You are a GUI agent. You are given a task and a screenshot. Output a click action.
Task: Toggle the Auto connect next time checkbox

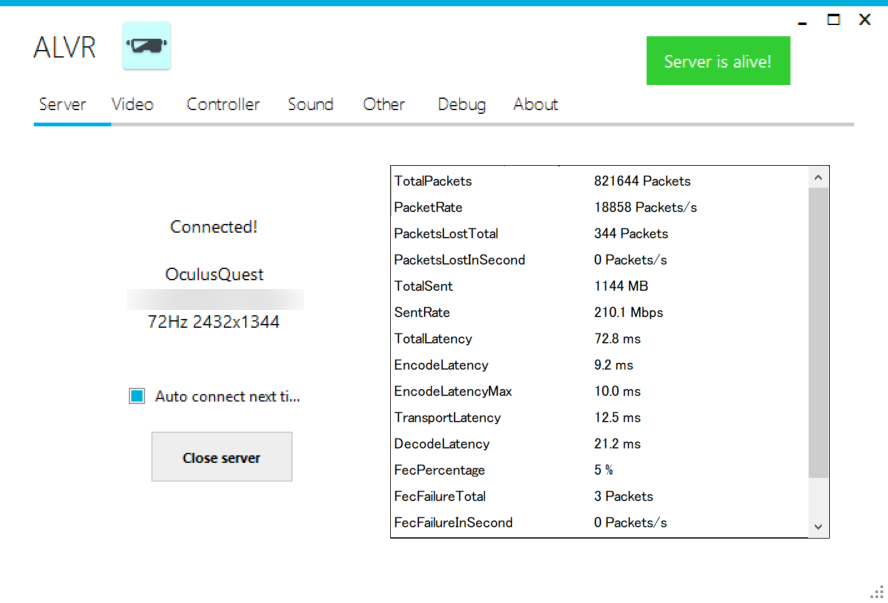pos(137,396)
